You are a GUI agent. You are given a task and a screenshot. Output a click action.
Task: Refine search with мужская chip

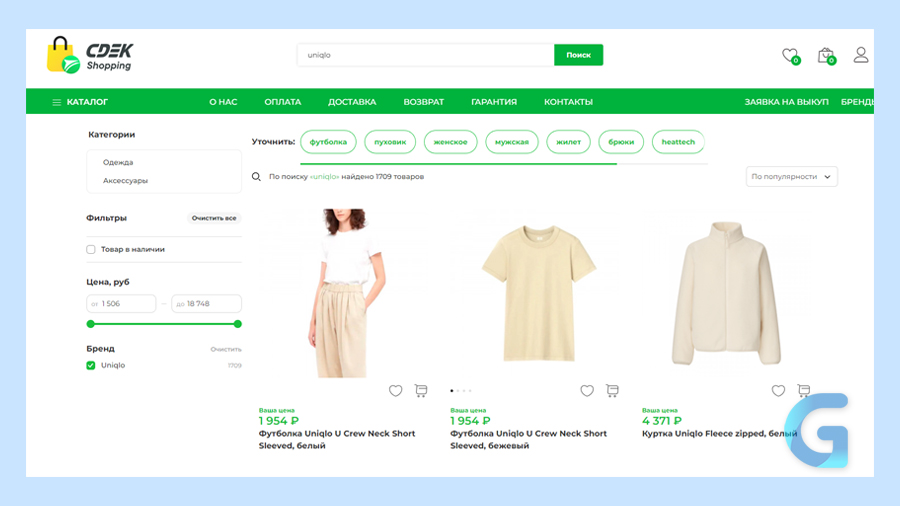click(512, 142)
